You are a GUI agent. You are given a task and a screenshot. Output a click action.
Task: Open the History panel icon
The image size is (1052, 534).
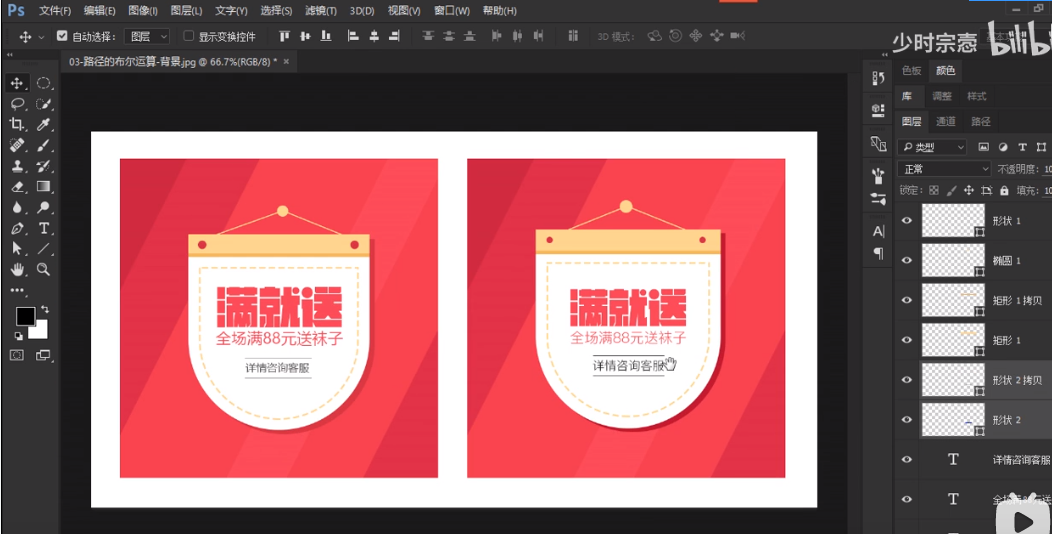pos(878,78)
